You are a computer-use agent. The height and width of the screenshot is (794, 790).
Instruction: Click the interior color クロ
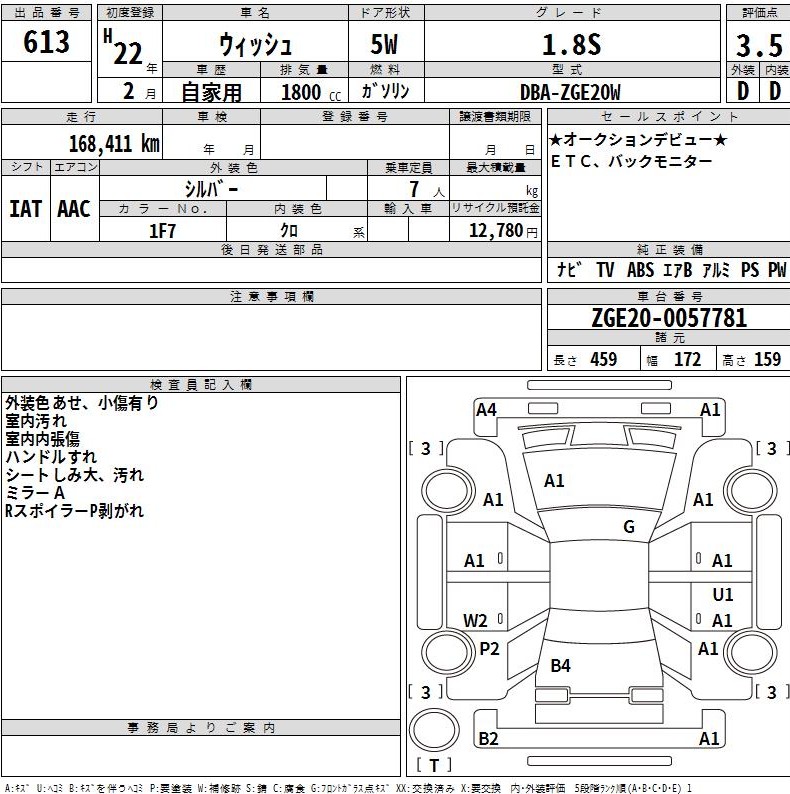pos(289,231)
